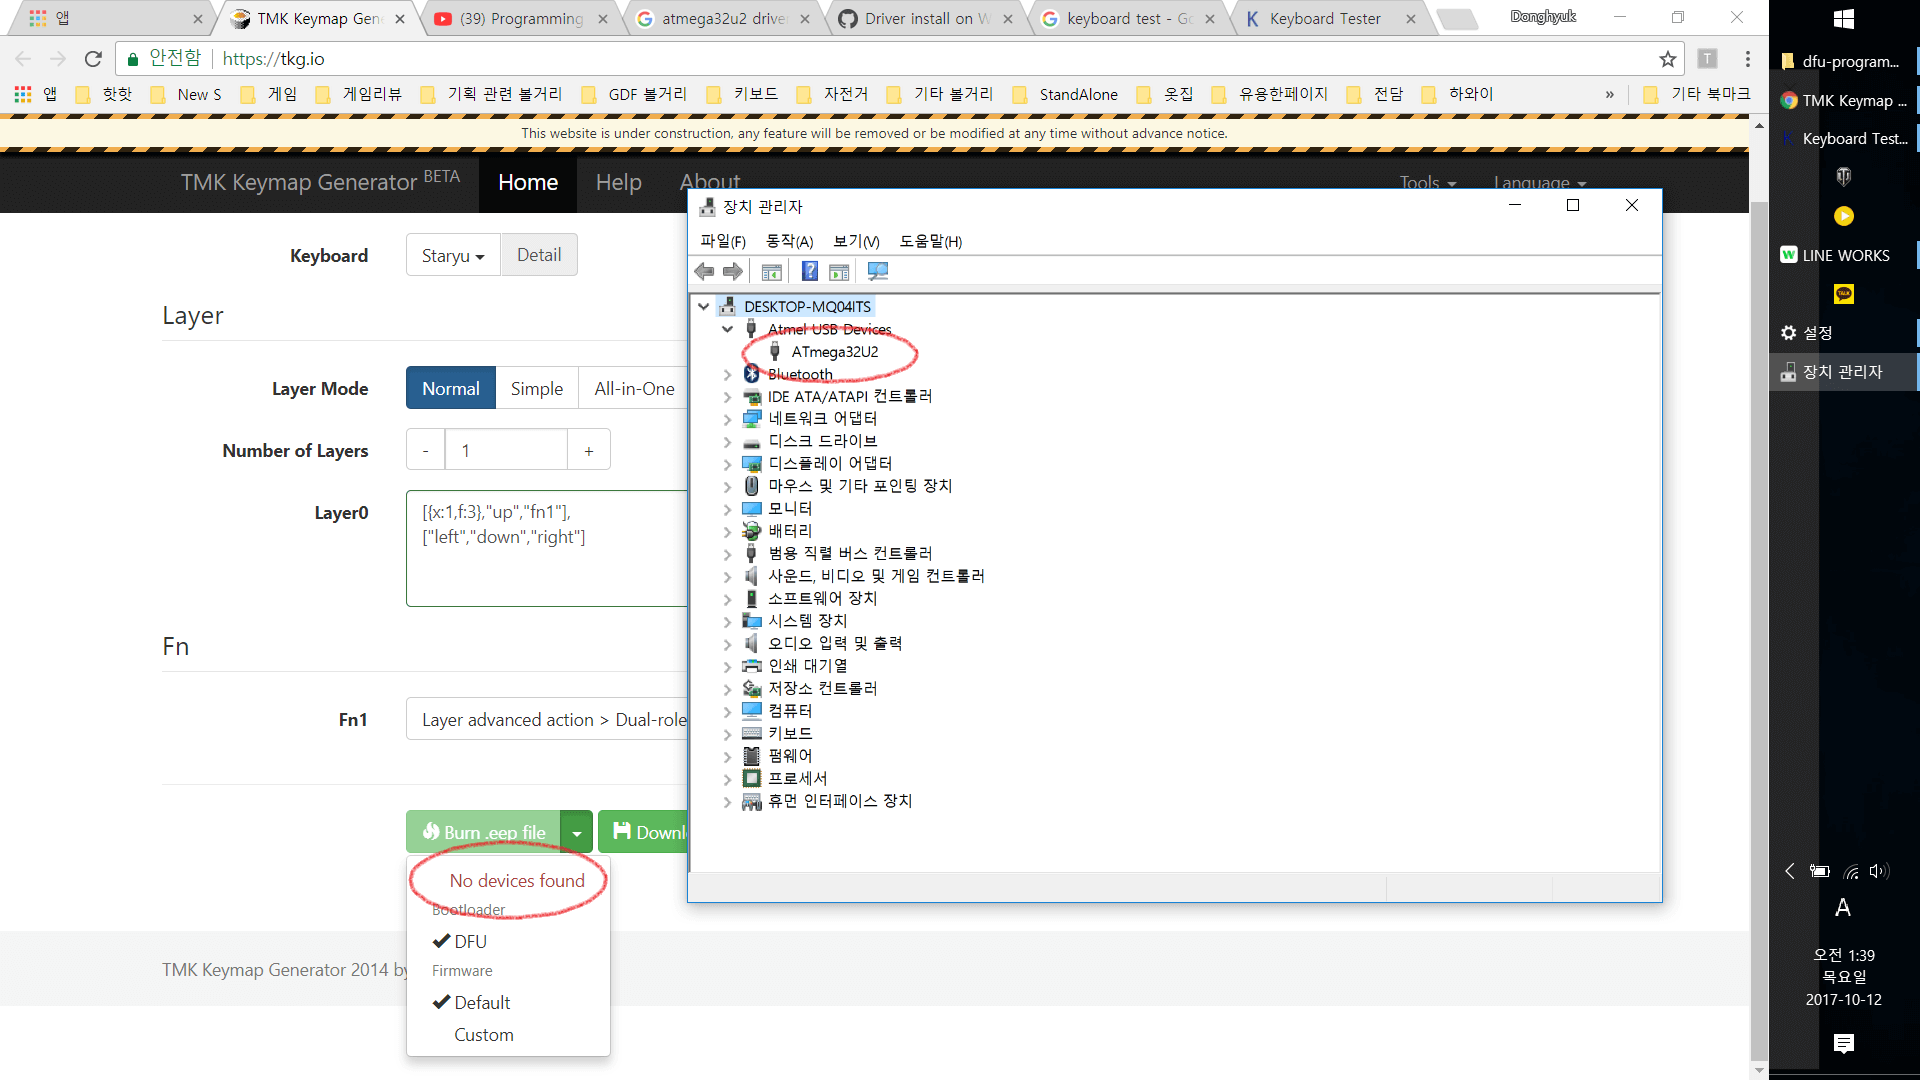Screen dimensions: 1920x1080
Task: Open LINE WORKS from the taskbar
Action: pyautogui.click(x=1844, y=255)
